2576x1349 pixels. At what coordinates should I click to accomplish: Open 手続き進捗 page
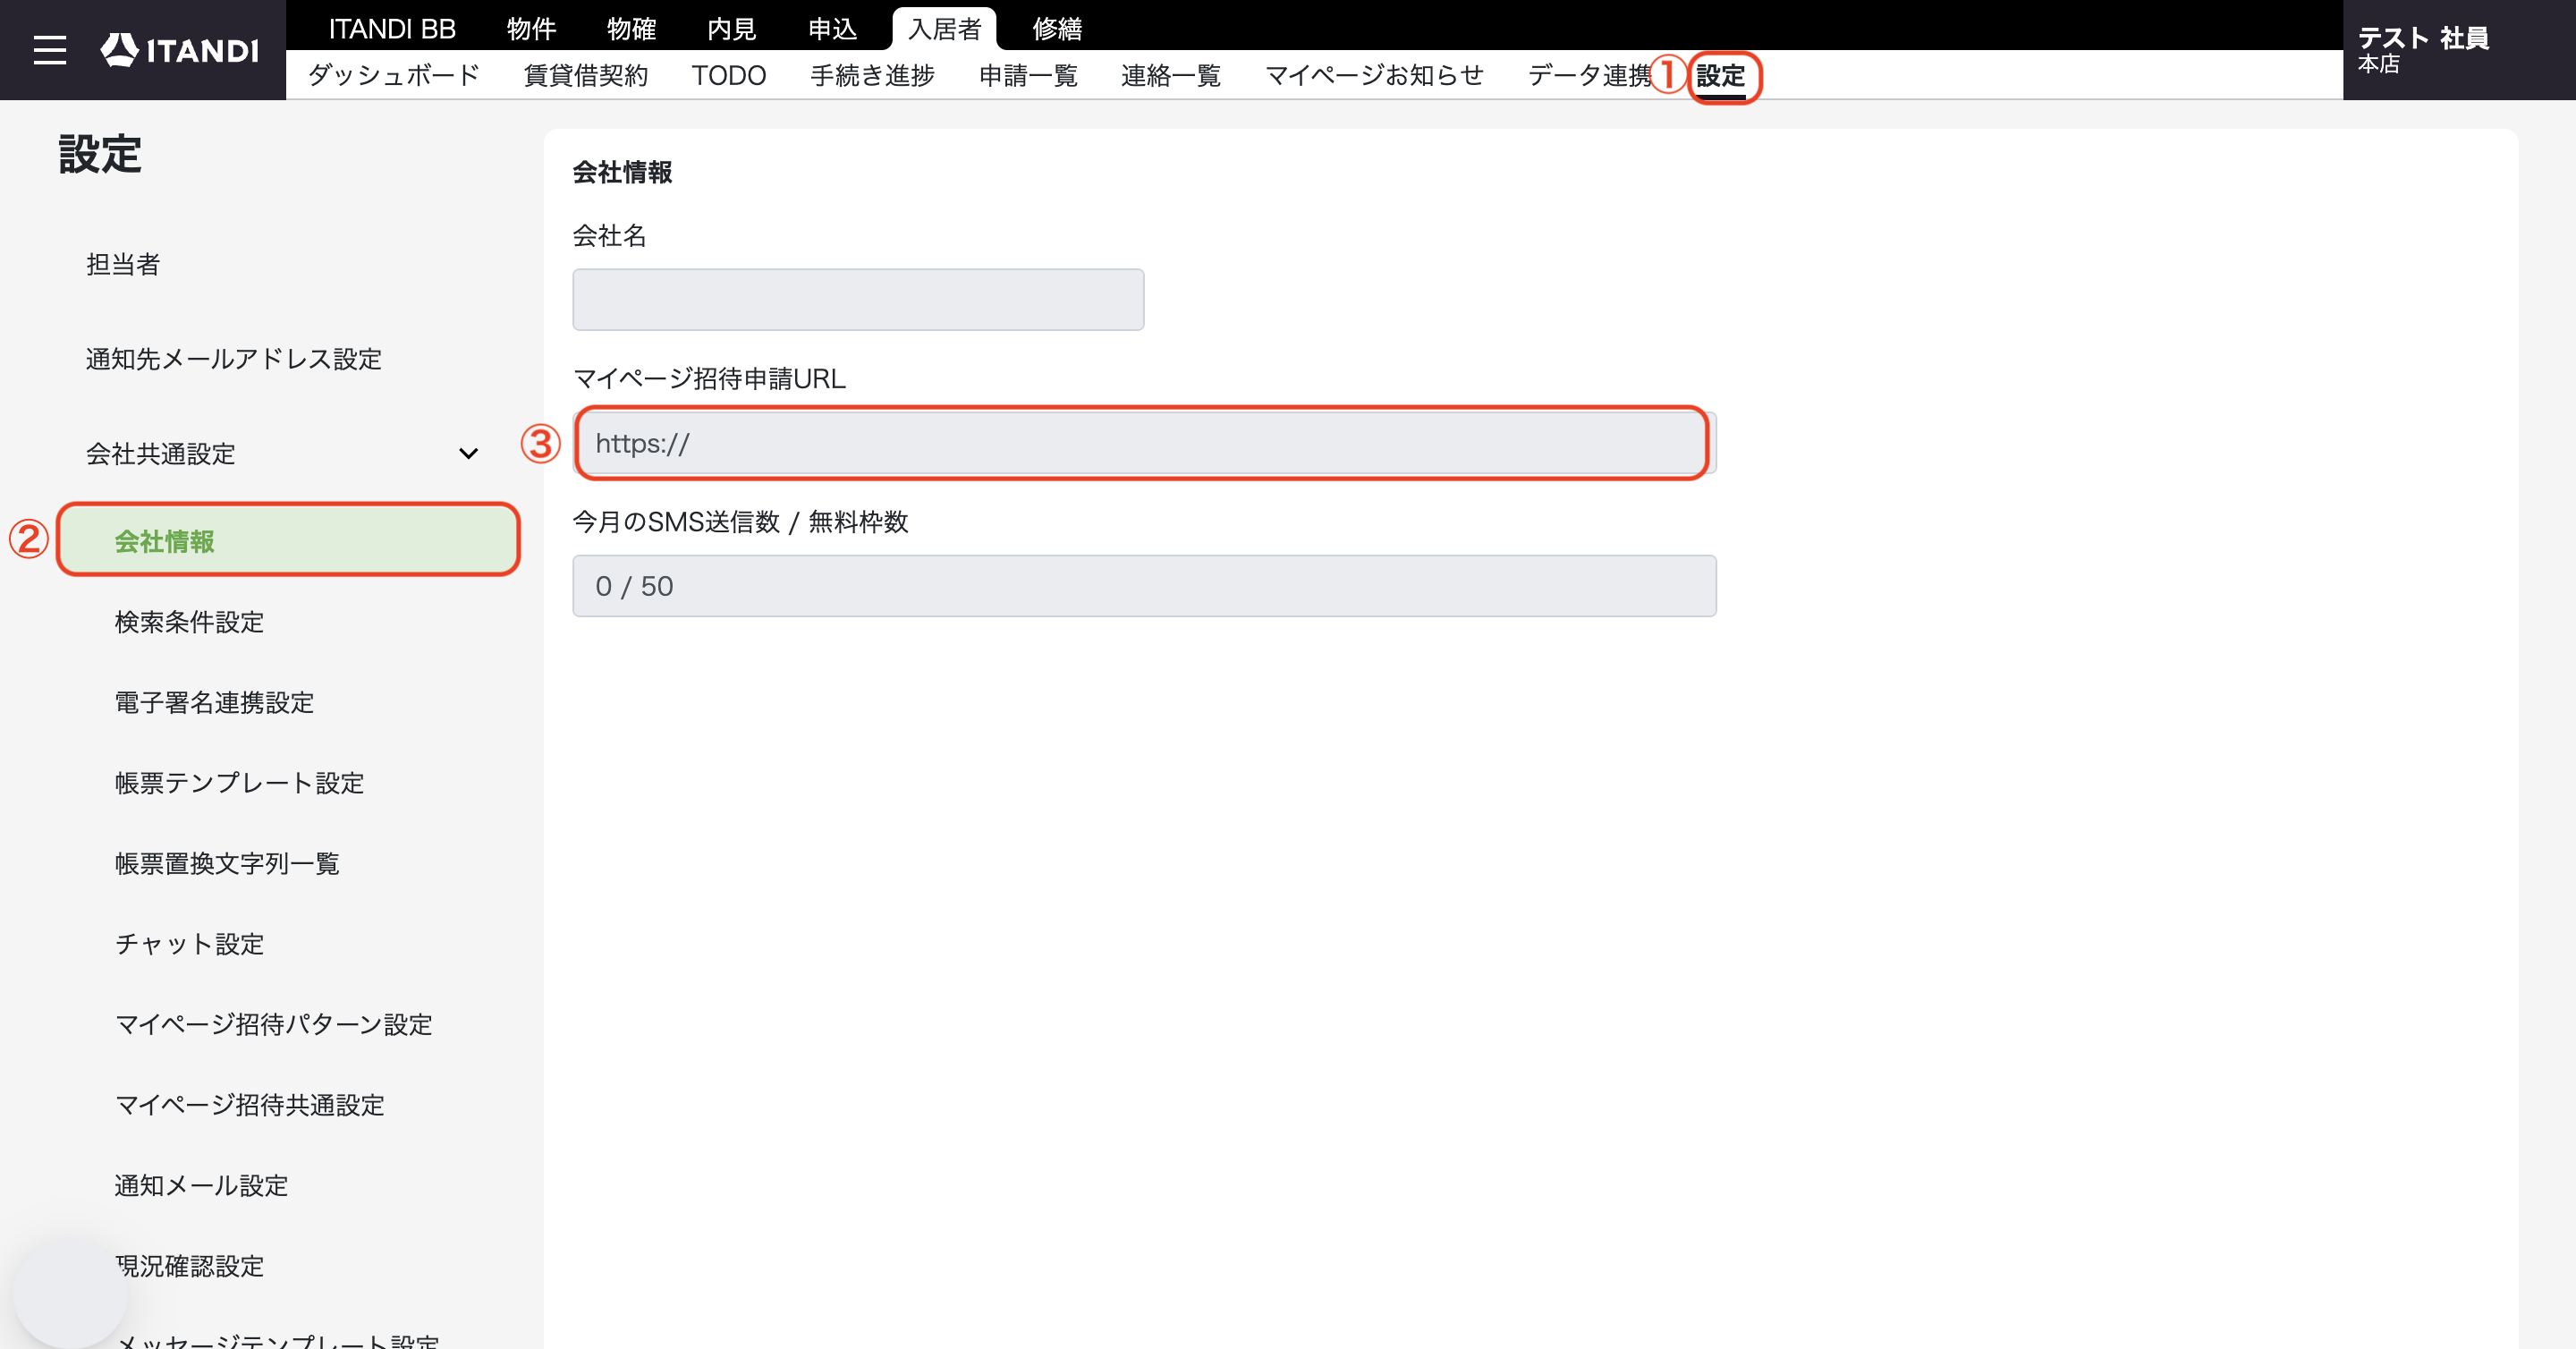pyautogui.click(x=872, y=75)
